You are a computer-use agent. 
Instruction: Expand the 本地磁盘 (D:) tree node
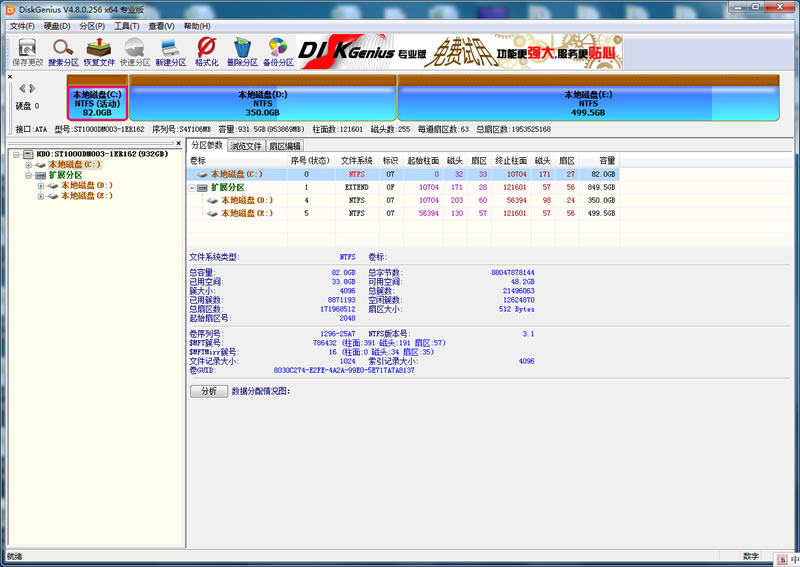(41, 186)
